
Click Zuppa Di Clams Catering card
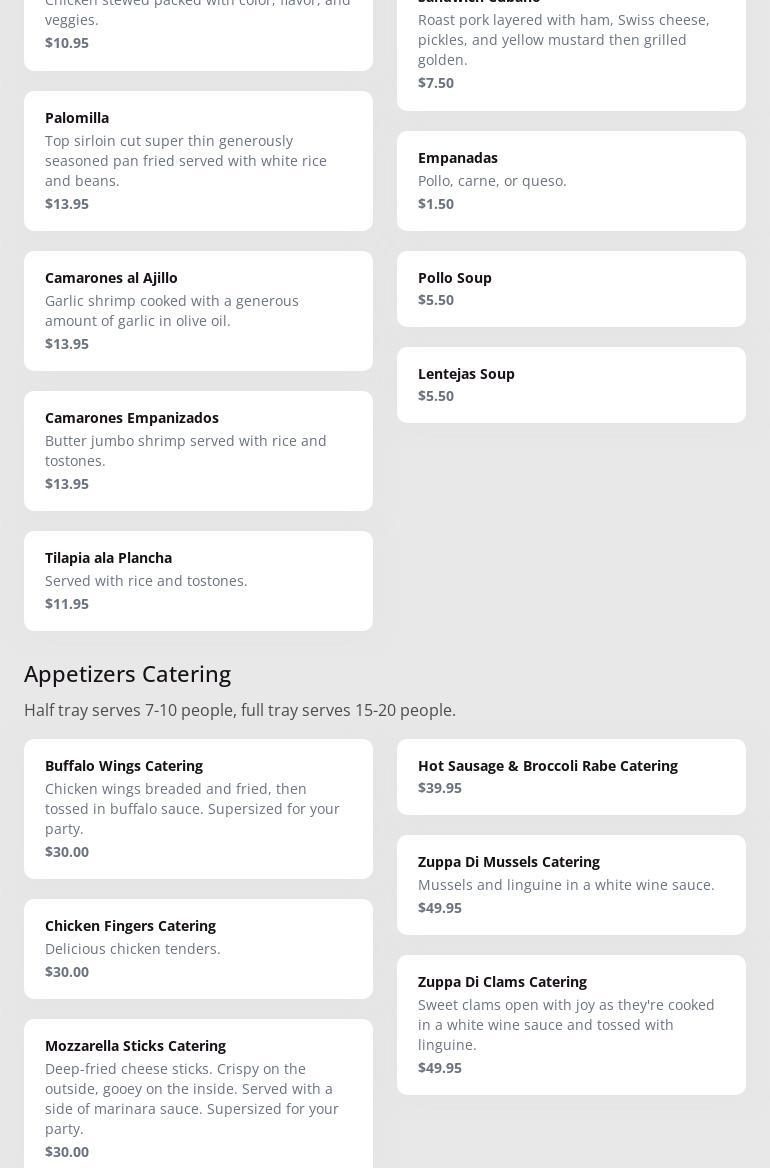(571, 1024)
